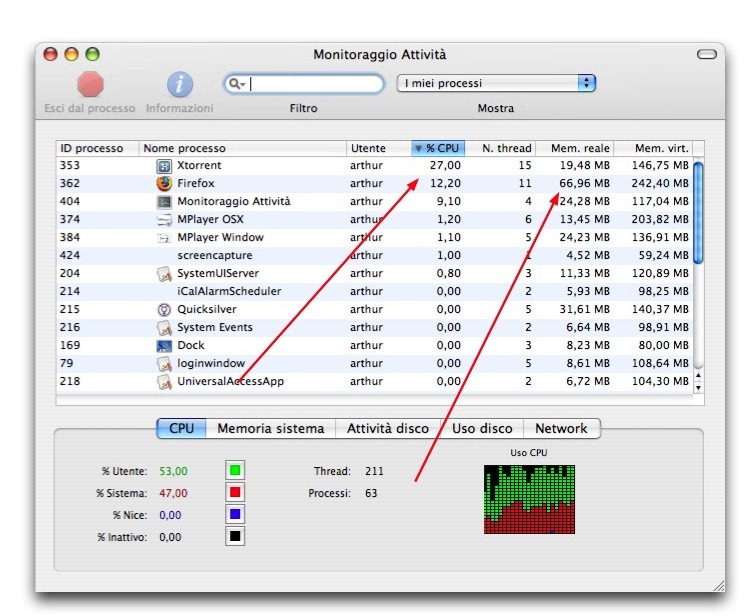Image resolution: width=755 pixels, height=616 pixels.
Task: Click the Esci dal processo stop icon
Action: pos(90,84)
